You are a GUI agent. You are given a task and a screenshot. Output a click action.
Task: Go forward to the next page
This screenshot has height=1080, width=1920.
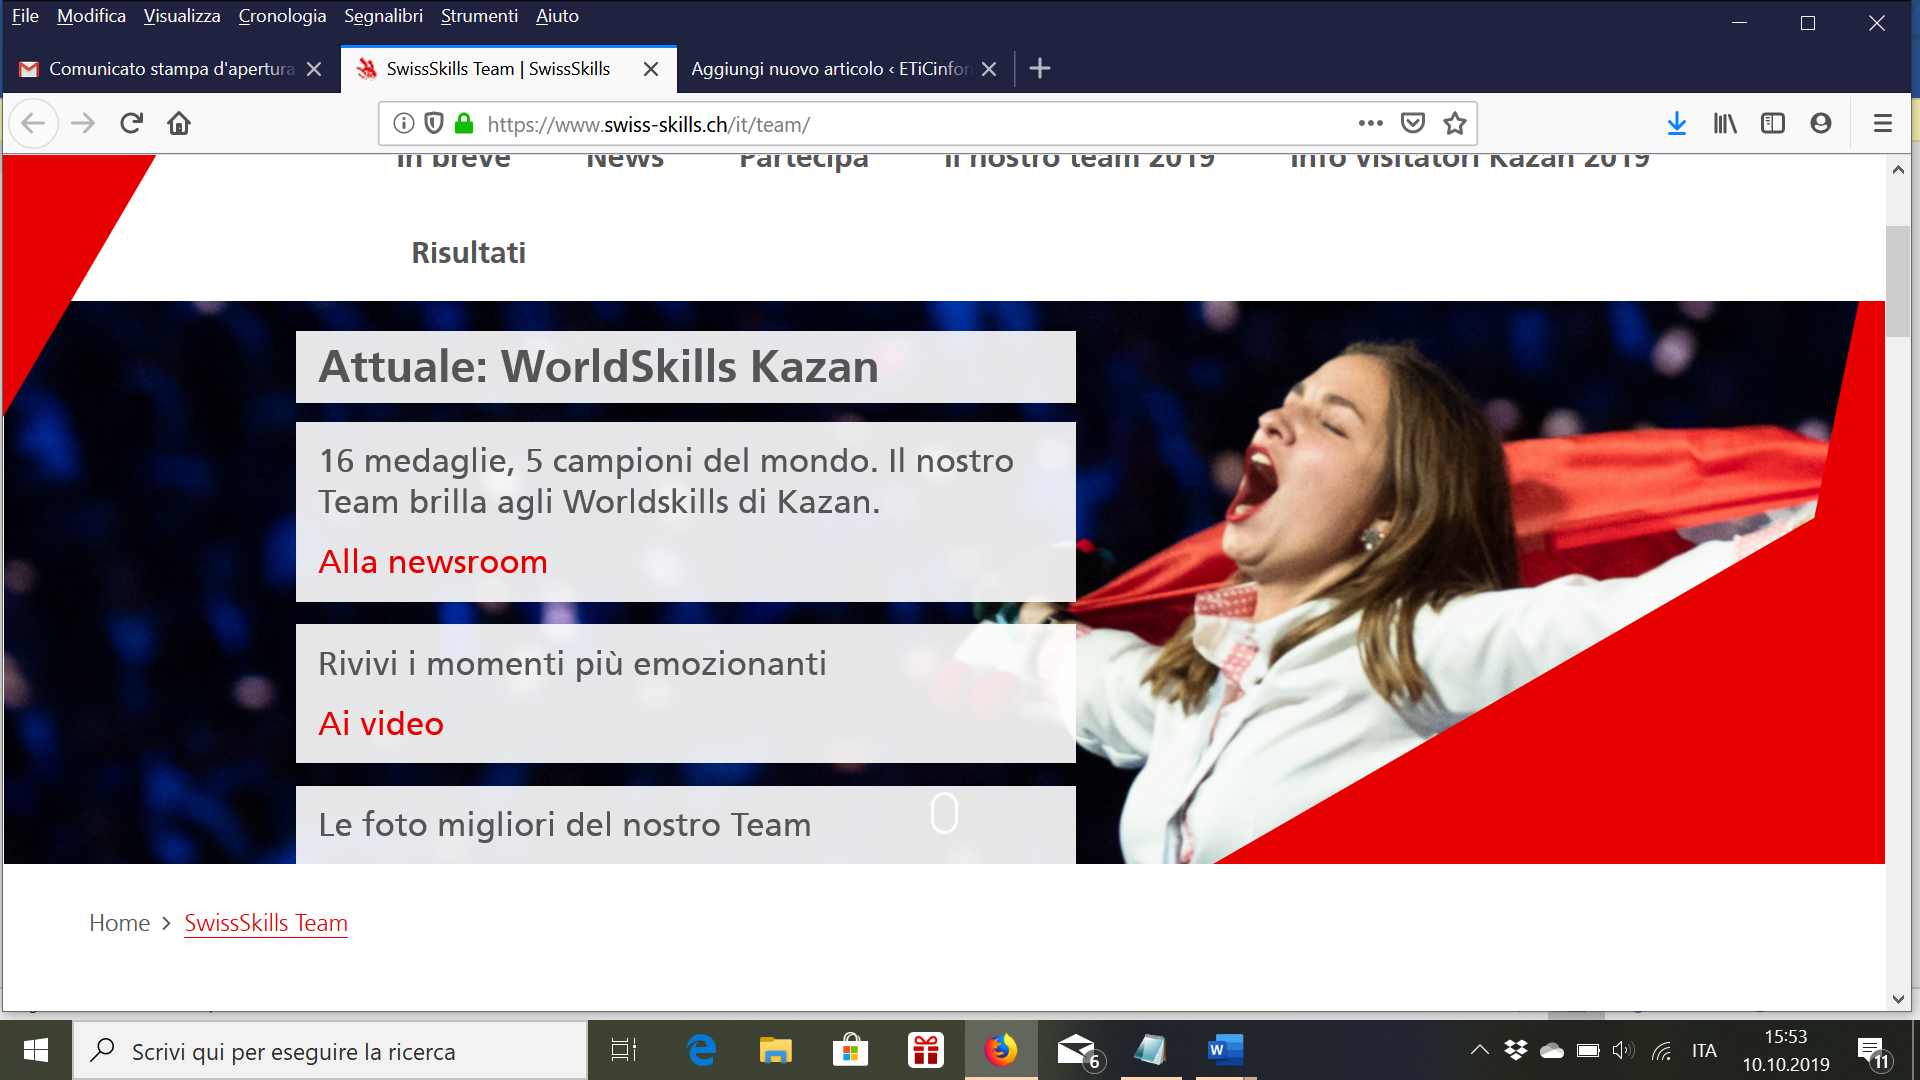tap(83, 124)
